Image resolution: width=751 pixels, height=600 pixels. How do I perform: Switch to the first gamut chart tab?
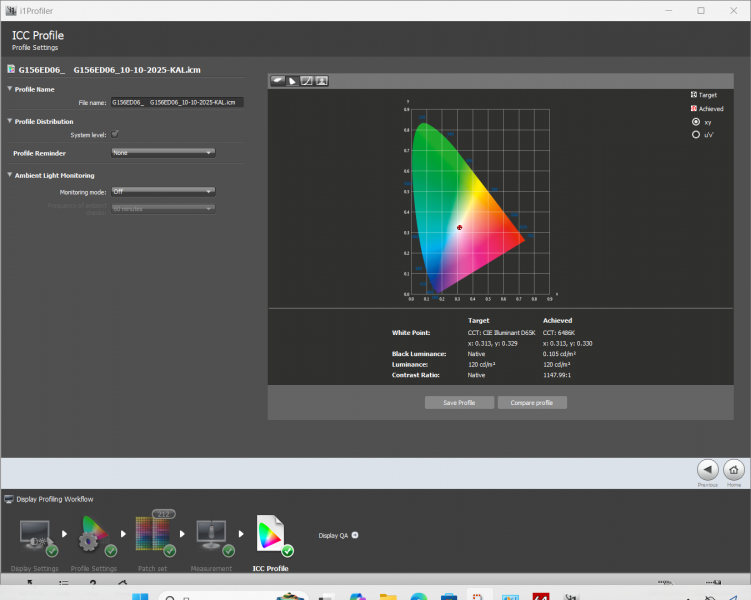[278, 81]
